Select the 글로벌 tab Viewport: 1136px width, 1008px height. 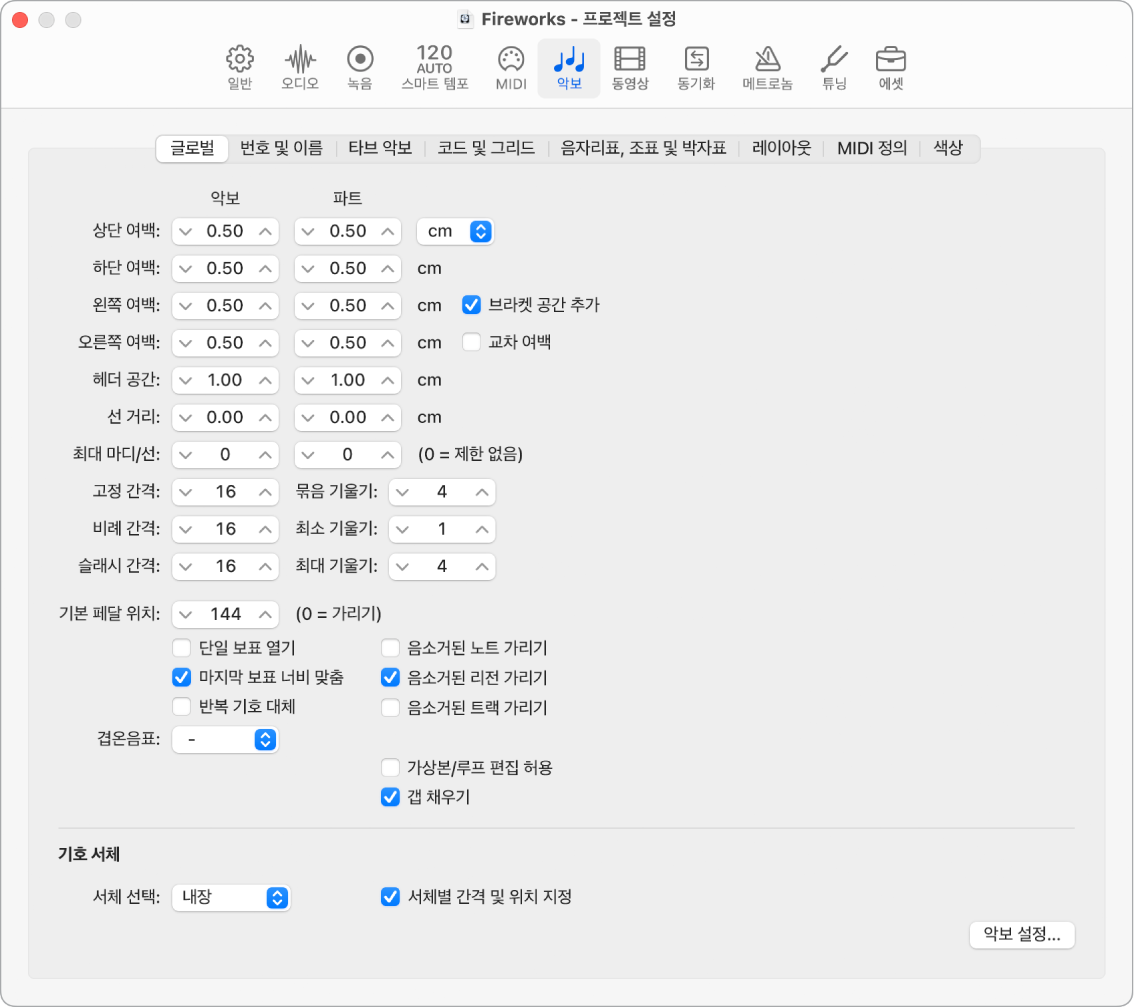pos(192,149)
